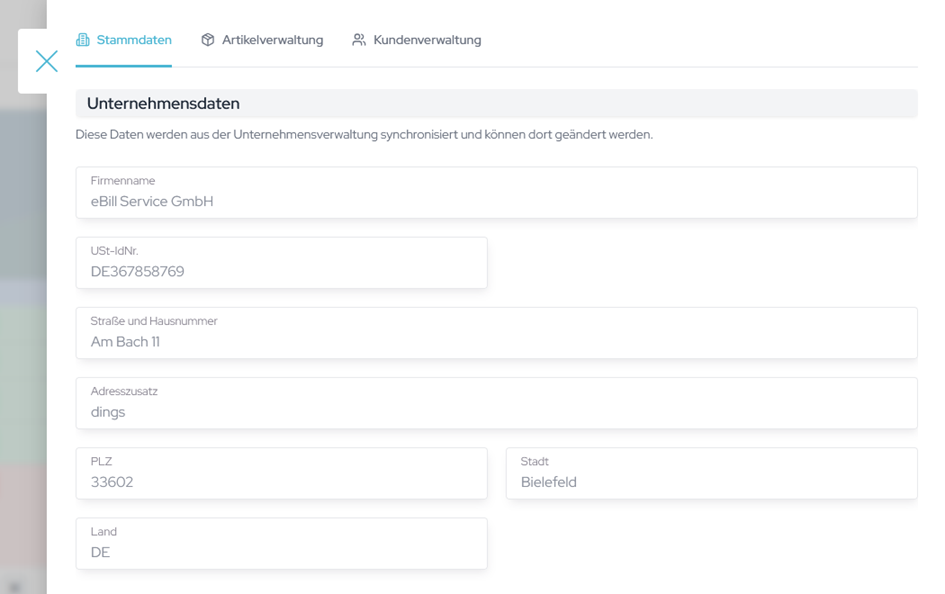
Task: Click the 'Am Bach 11' street value
Action: (x=125, y=342)
